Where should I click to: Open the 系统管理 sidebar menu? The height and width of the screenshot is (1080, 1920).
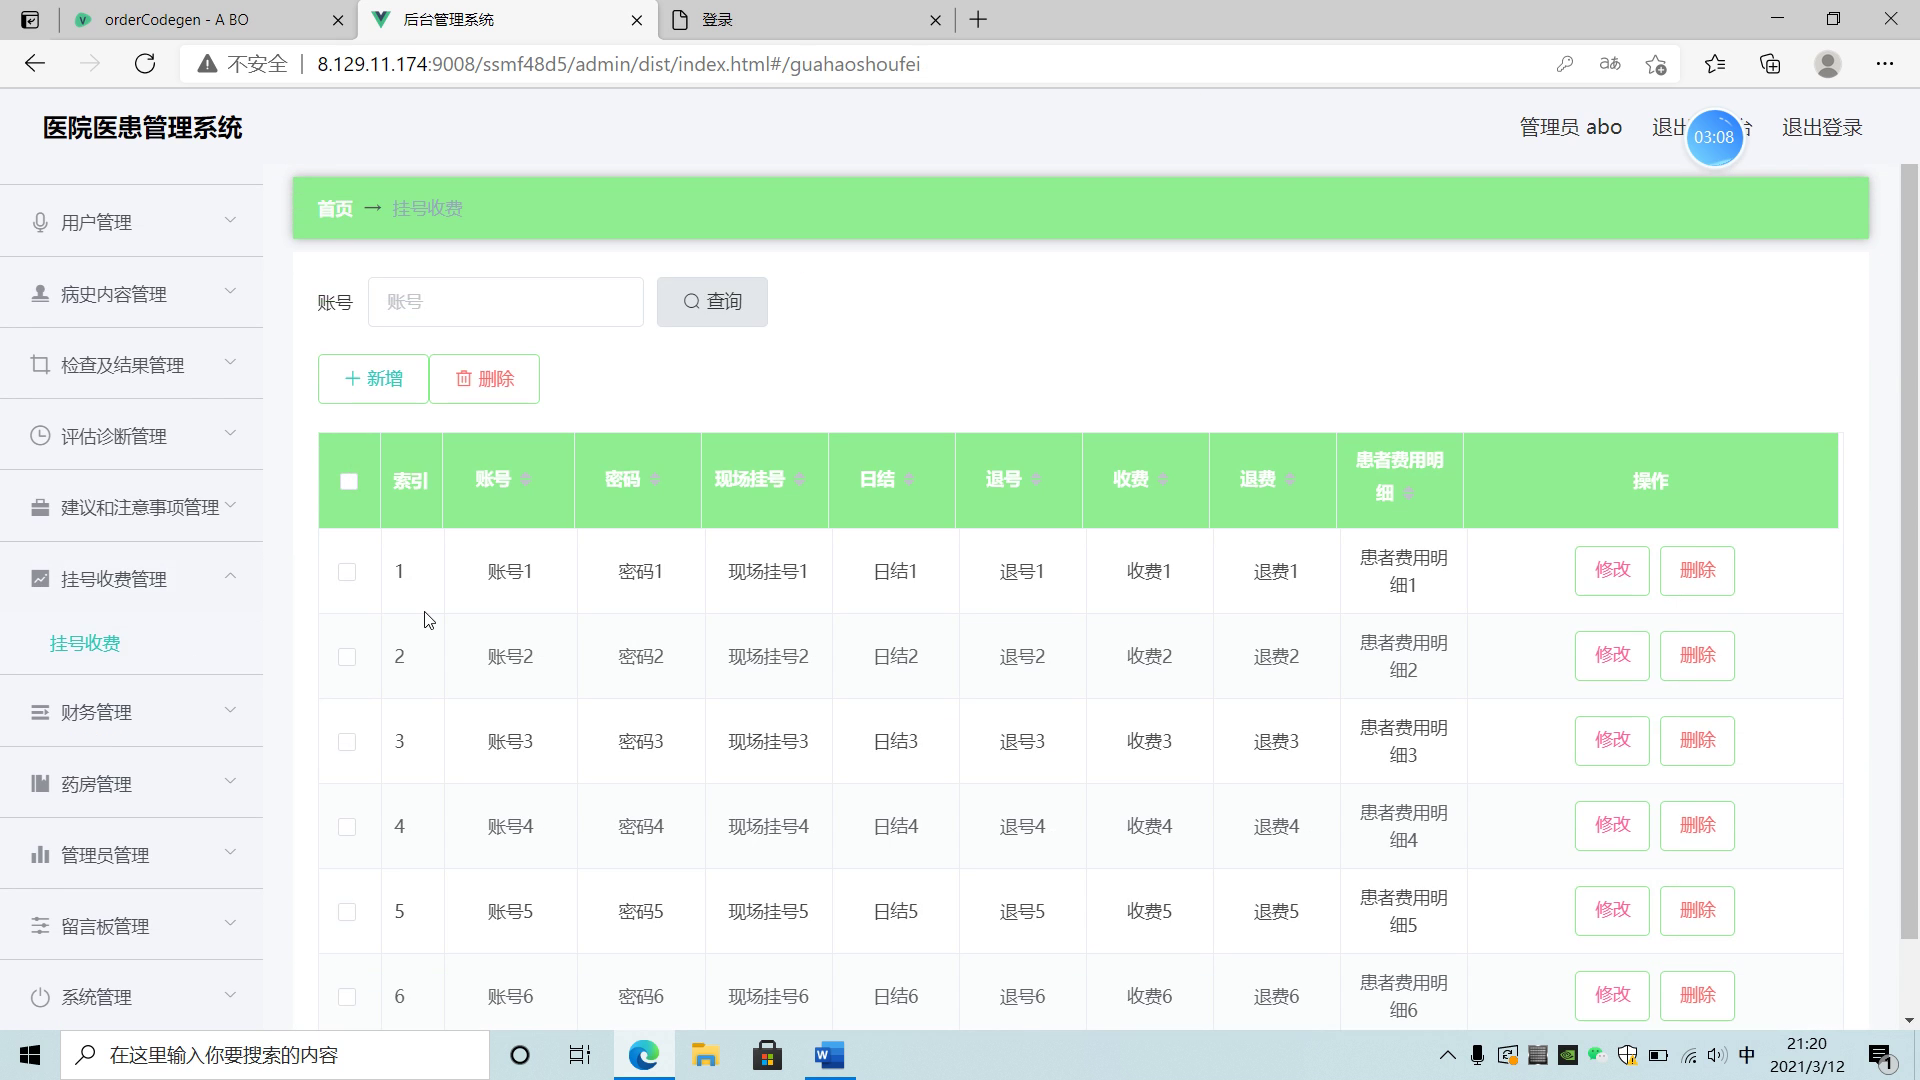click(x=131, y=997)
